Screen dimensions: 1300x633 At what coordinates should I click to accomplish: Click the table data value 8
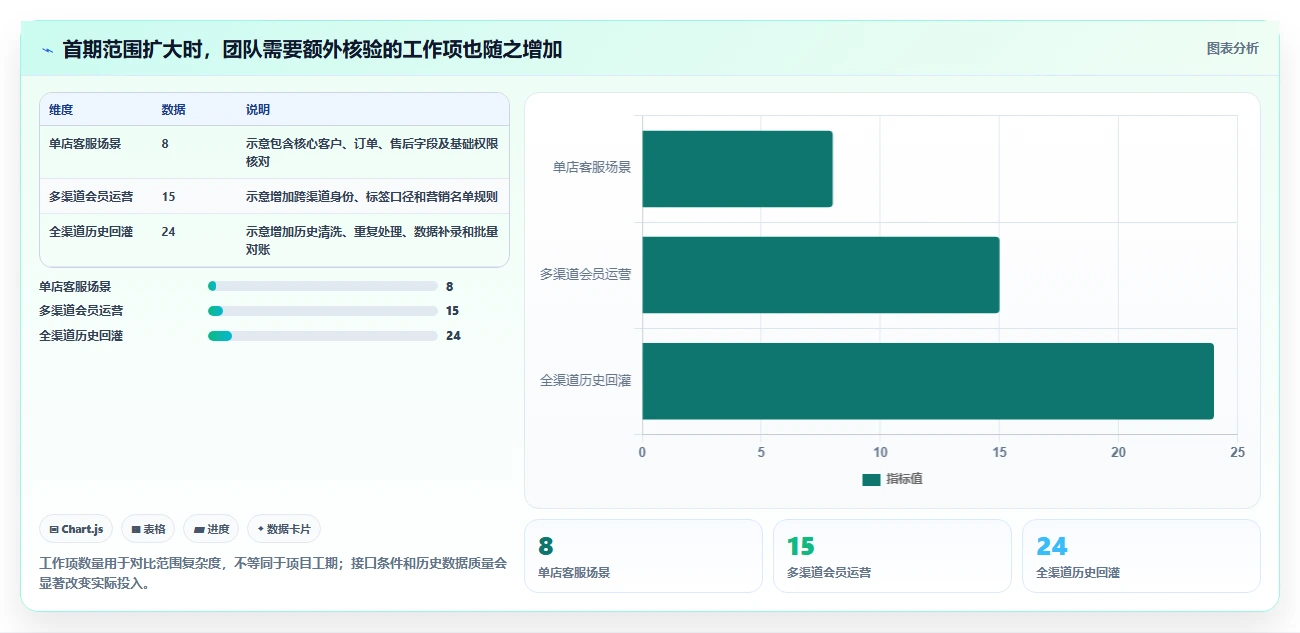click(165, 144)
